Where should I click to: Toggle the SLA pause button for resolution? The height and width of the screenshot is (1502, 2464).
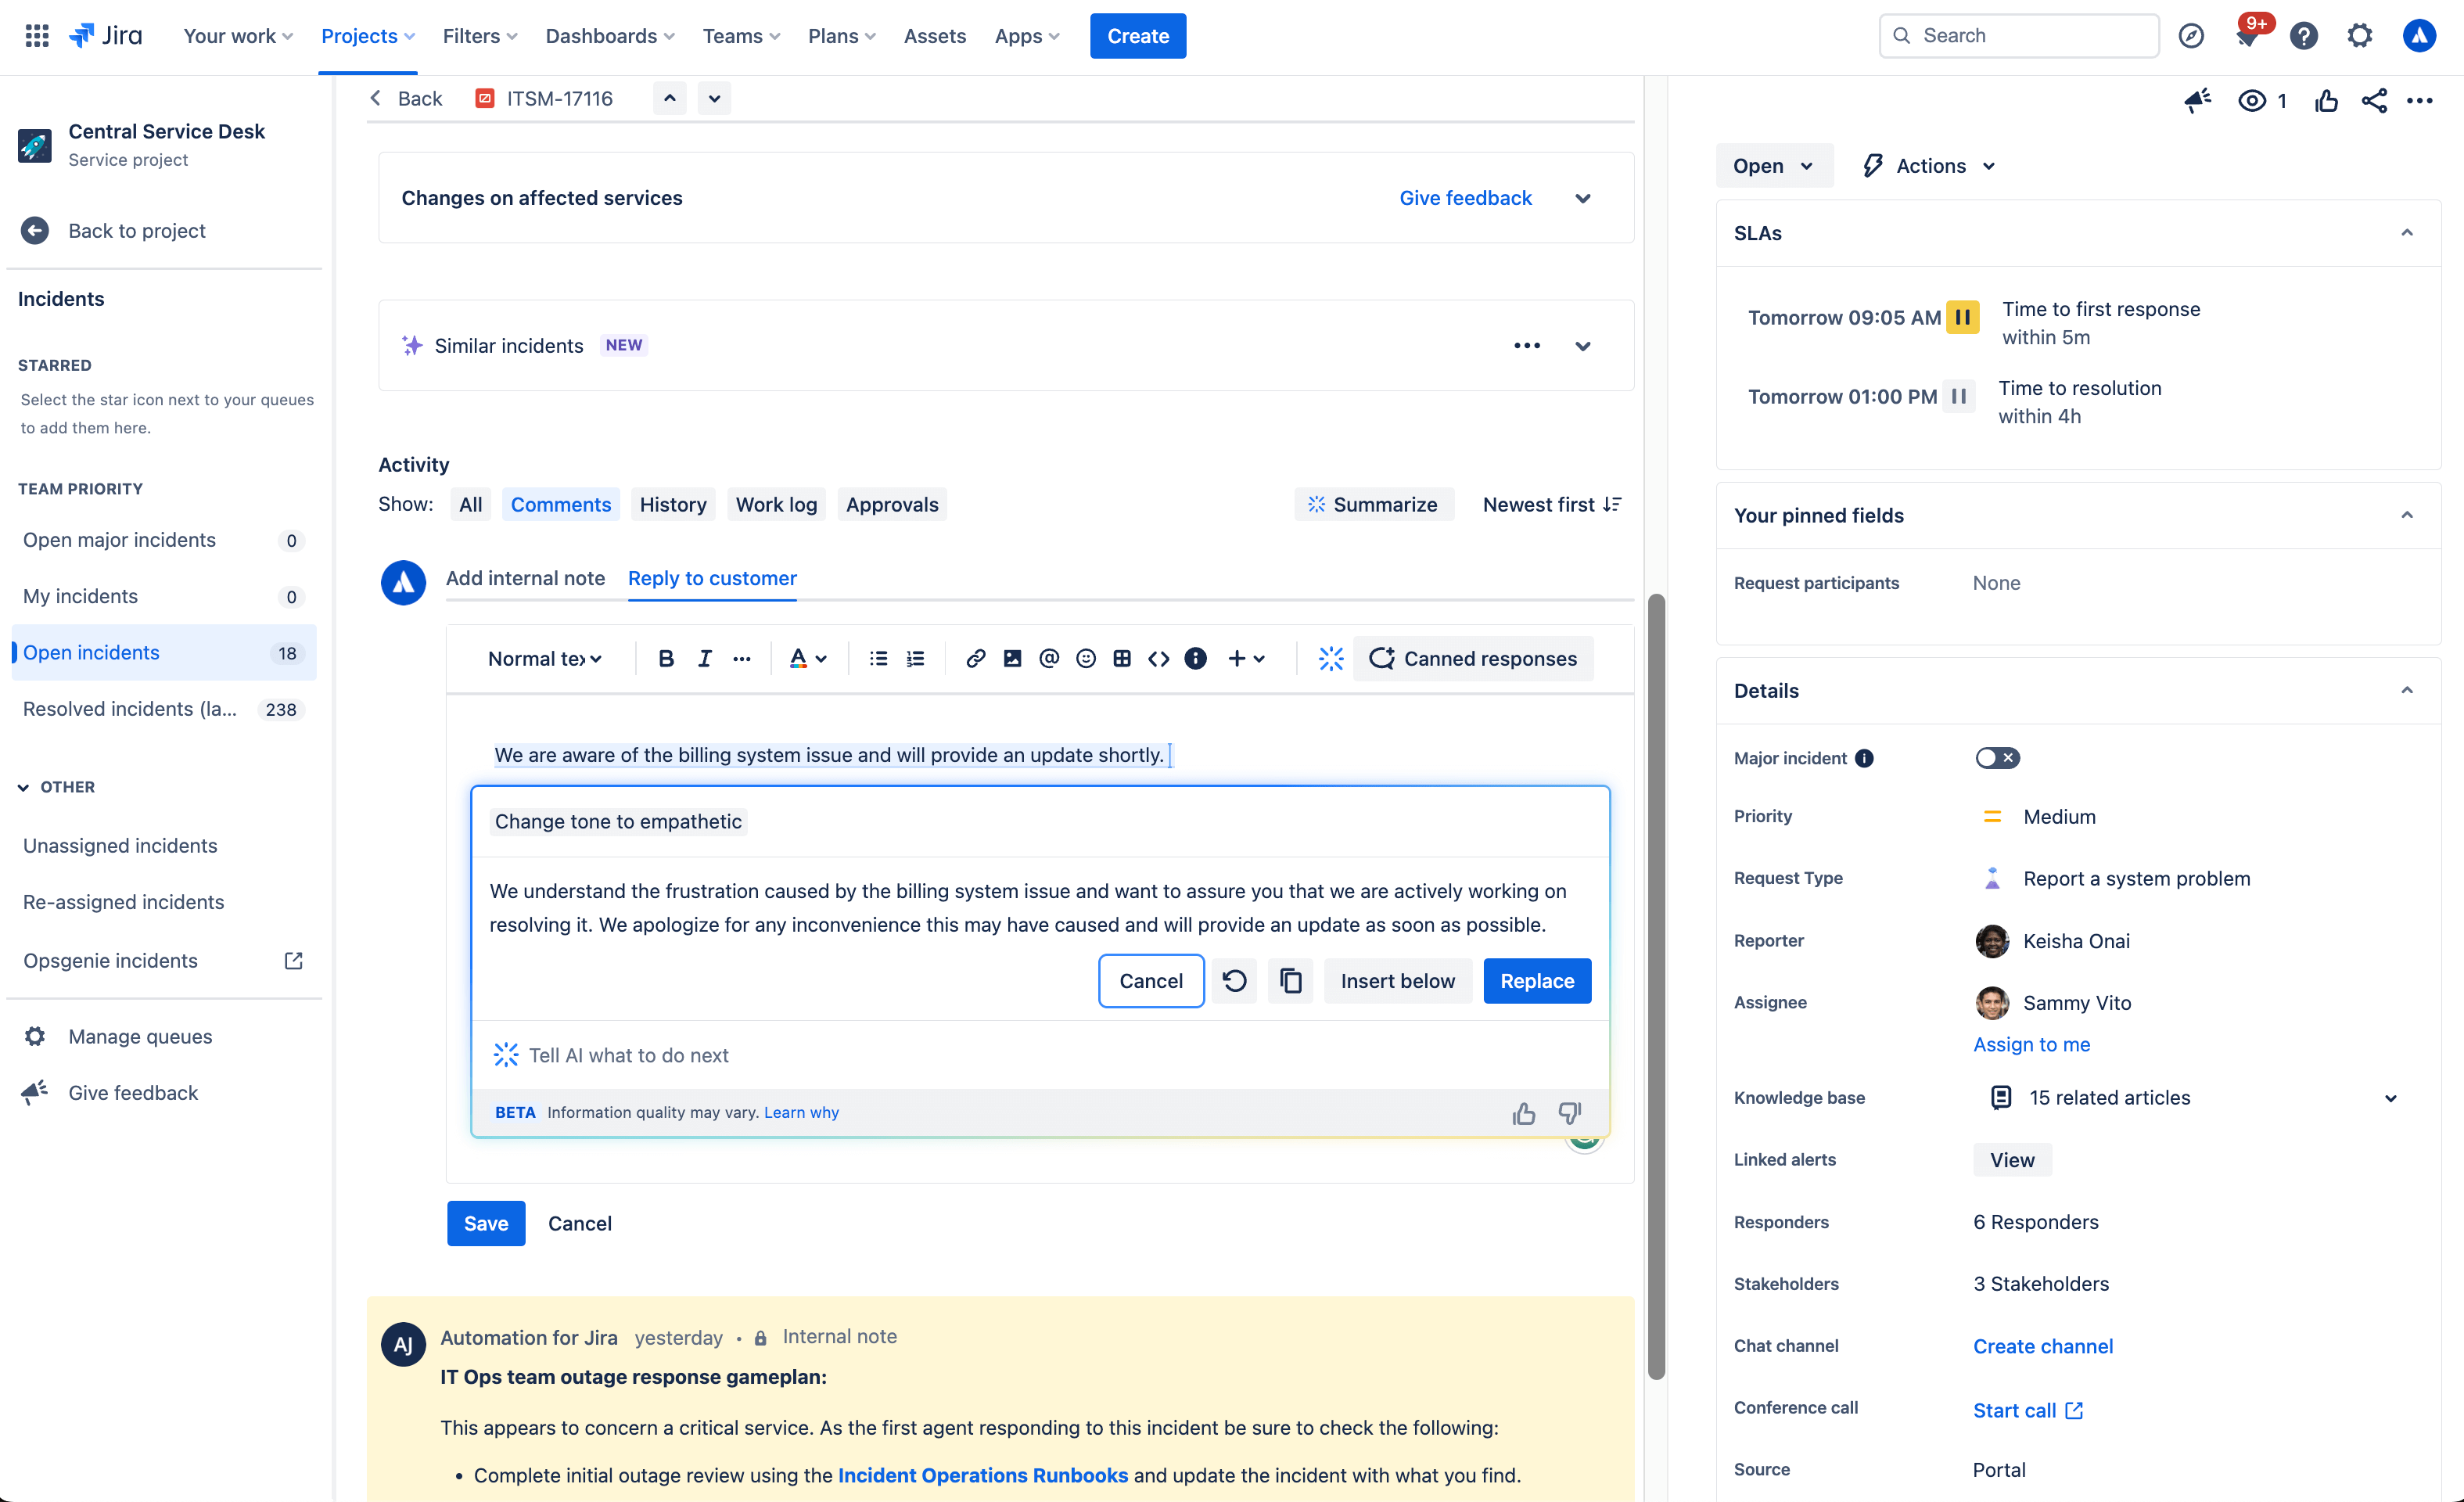tap(1959, 396)
